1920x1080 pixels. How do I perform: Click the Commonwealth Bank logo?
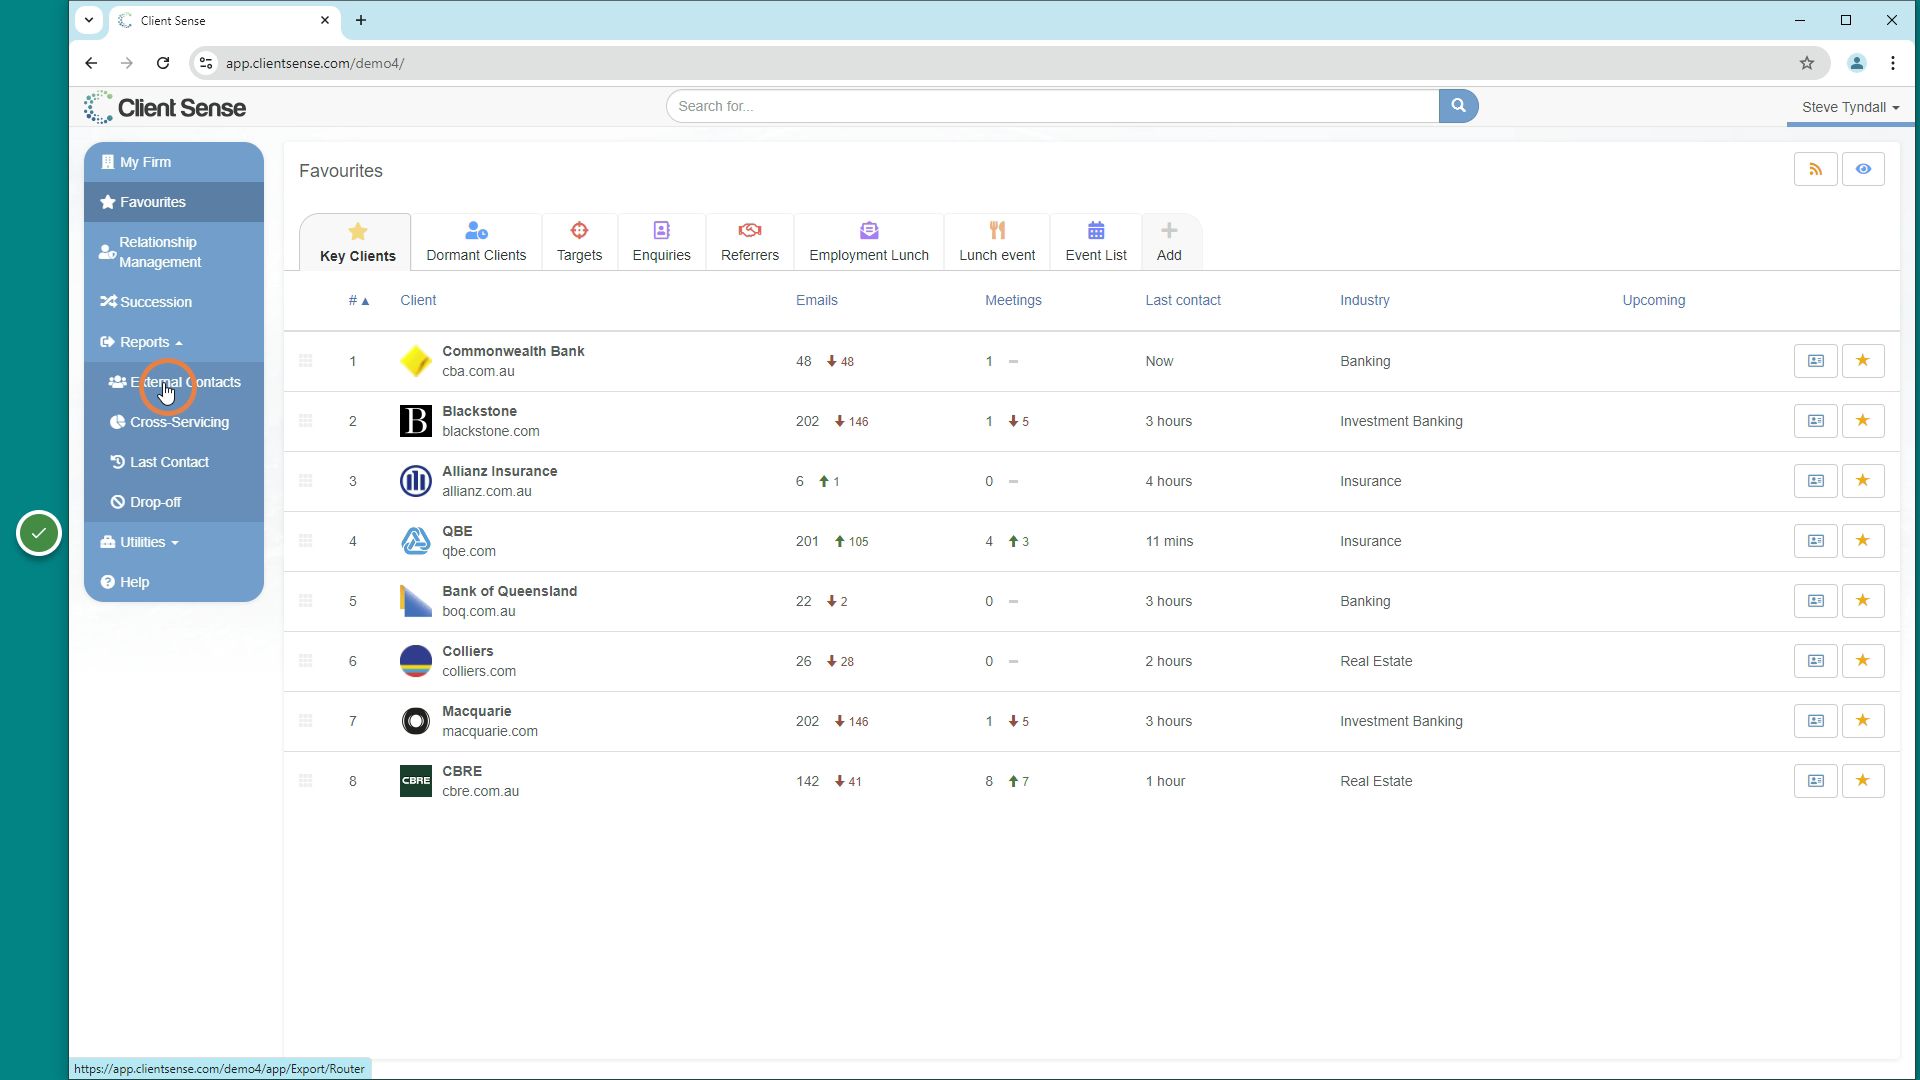(416, 361)
